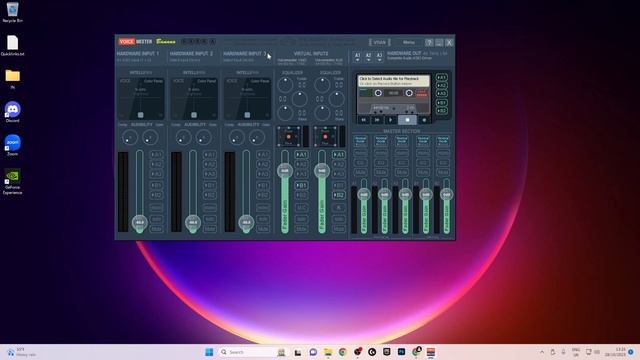Click Hardware Input 3 Gate knob

click(257, 138)
